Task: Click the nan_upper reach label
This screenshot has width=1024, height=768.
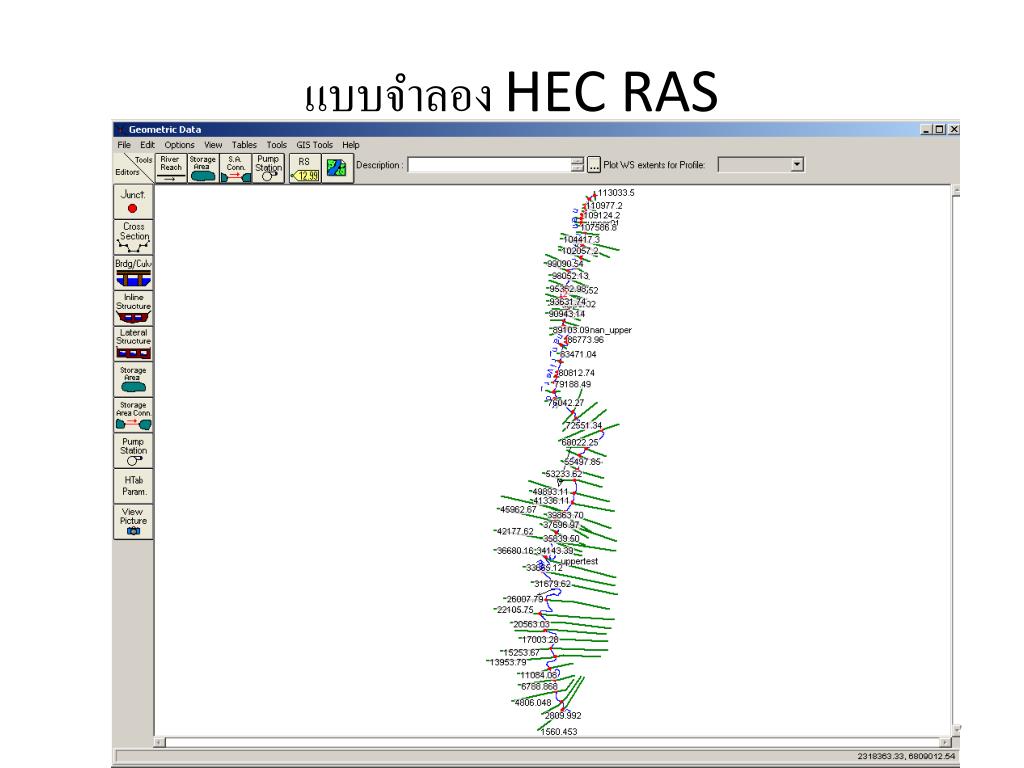Action: point(611,330)
